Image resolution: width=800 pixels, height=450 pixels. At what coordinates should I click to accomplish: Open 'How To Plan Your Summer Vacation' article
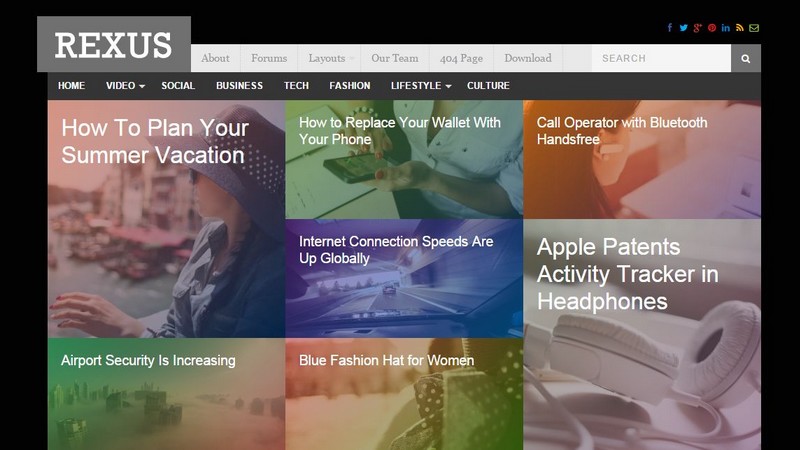pos(155,141)
